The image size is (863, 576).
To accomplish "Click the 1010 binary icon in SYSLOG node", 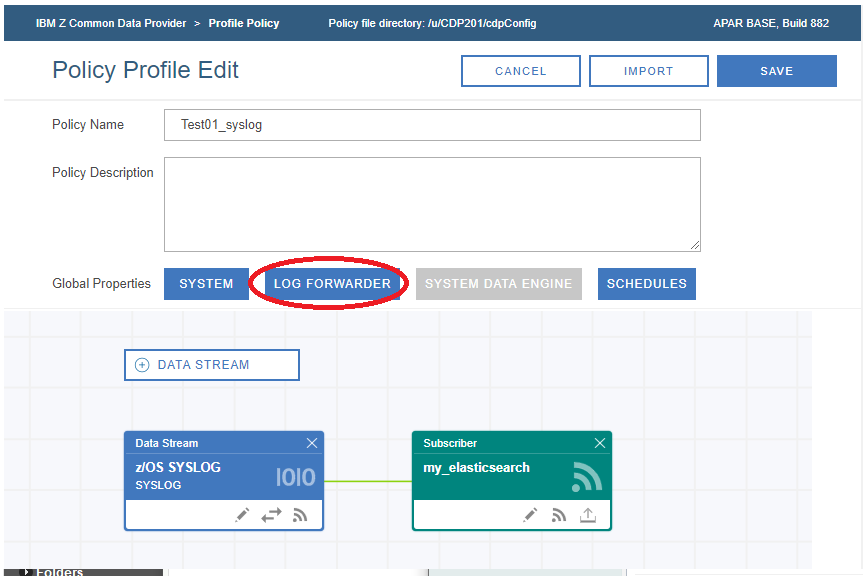I will point(296,477).
